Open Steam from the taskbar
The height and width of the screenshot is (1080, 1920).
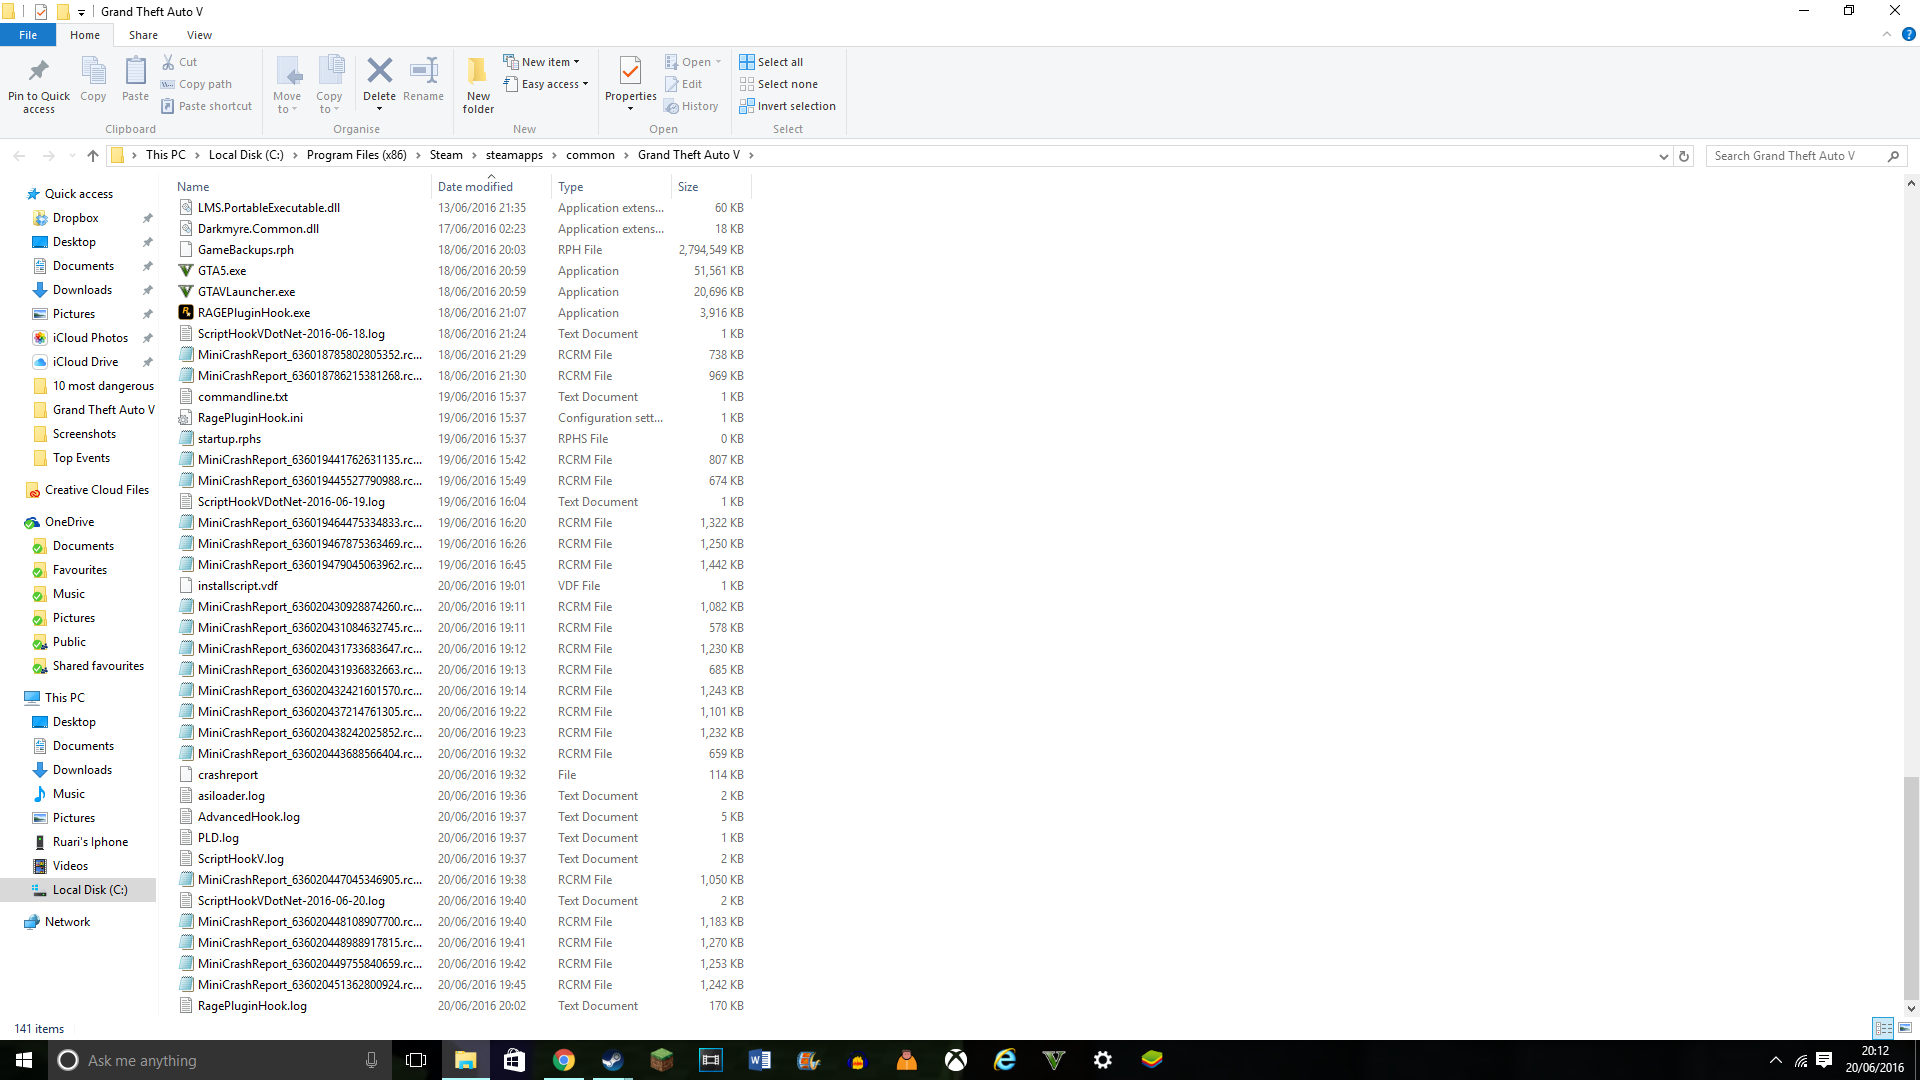[612, 1060]
